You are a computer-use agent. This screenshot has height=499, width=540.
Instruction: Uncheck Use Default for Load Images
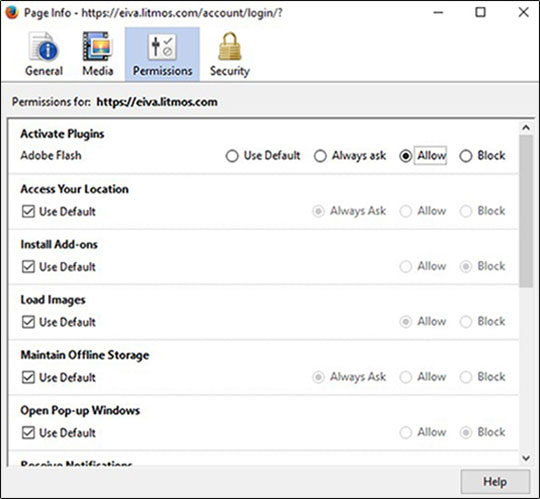(x=28, y=322)
